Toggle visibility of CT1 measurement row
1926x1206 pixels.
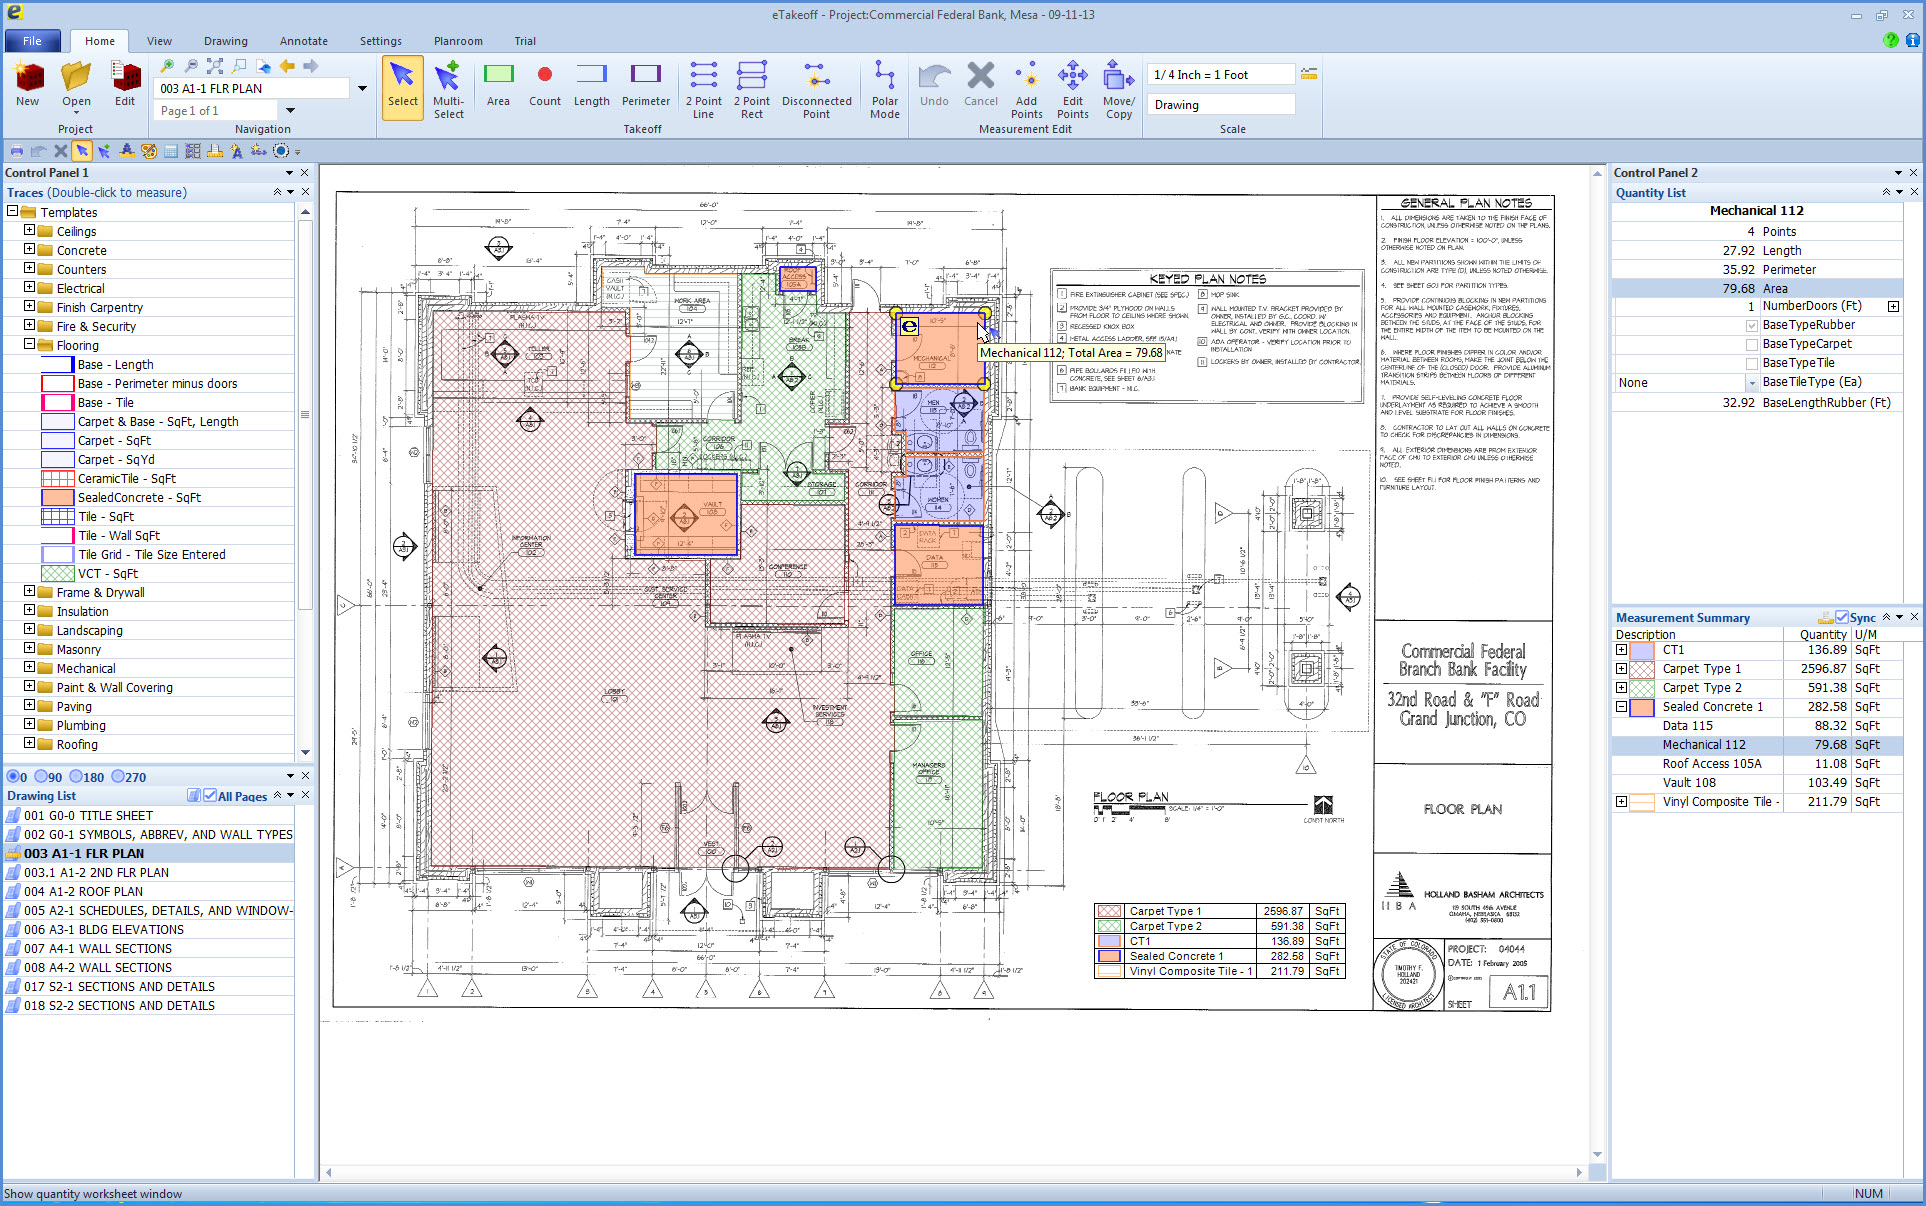click(1622, 650)
